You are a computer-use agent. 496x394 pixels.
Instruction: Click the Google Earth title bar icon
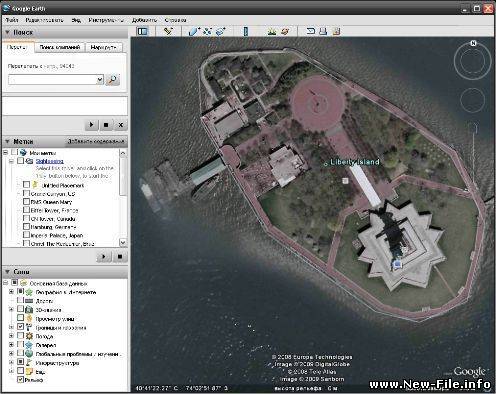6,7
